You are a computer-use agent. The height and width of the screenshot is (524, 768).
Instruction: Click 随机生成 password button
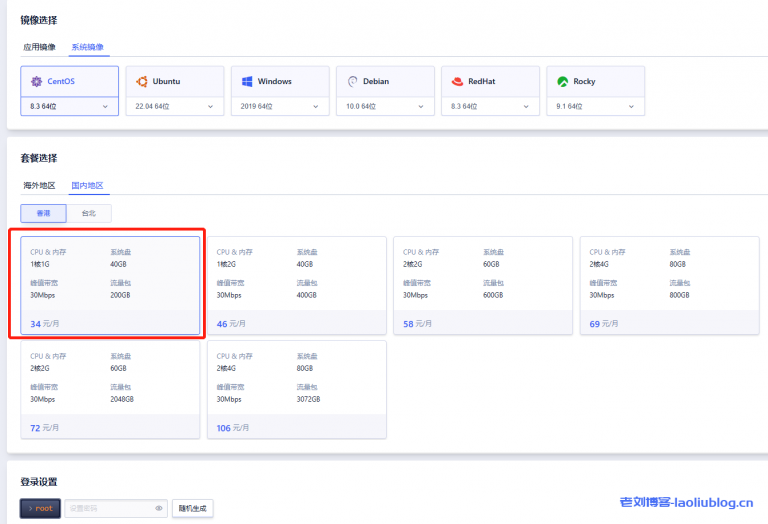point(192,508)
